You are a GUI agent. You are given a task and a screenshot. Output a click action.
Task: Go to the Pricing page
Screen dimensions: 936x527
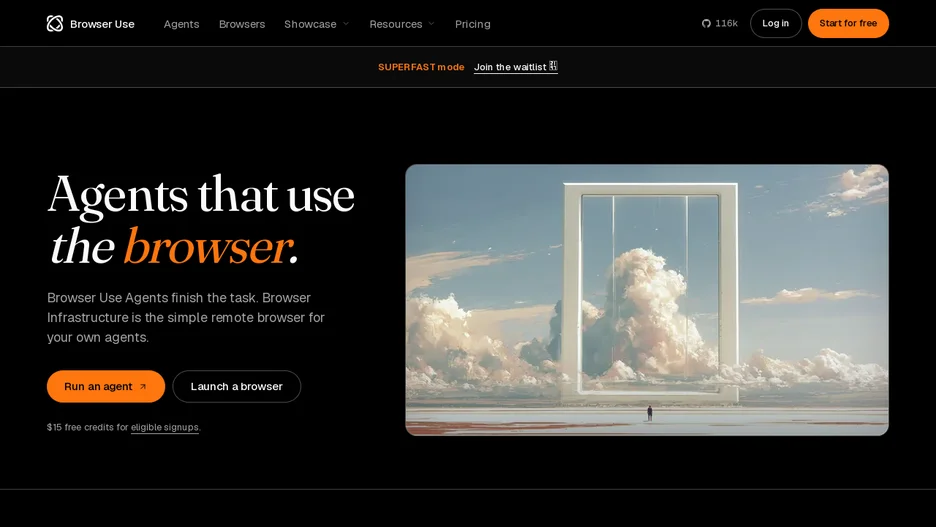coord(473,24)
